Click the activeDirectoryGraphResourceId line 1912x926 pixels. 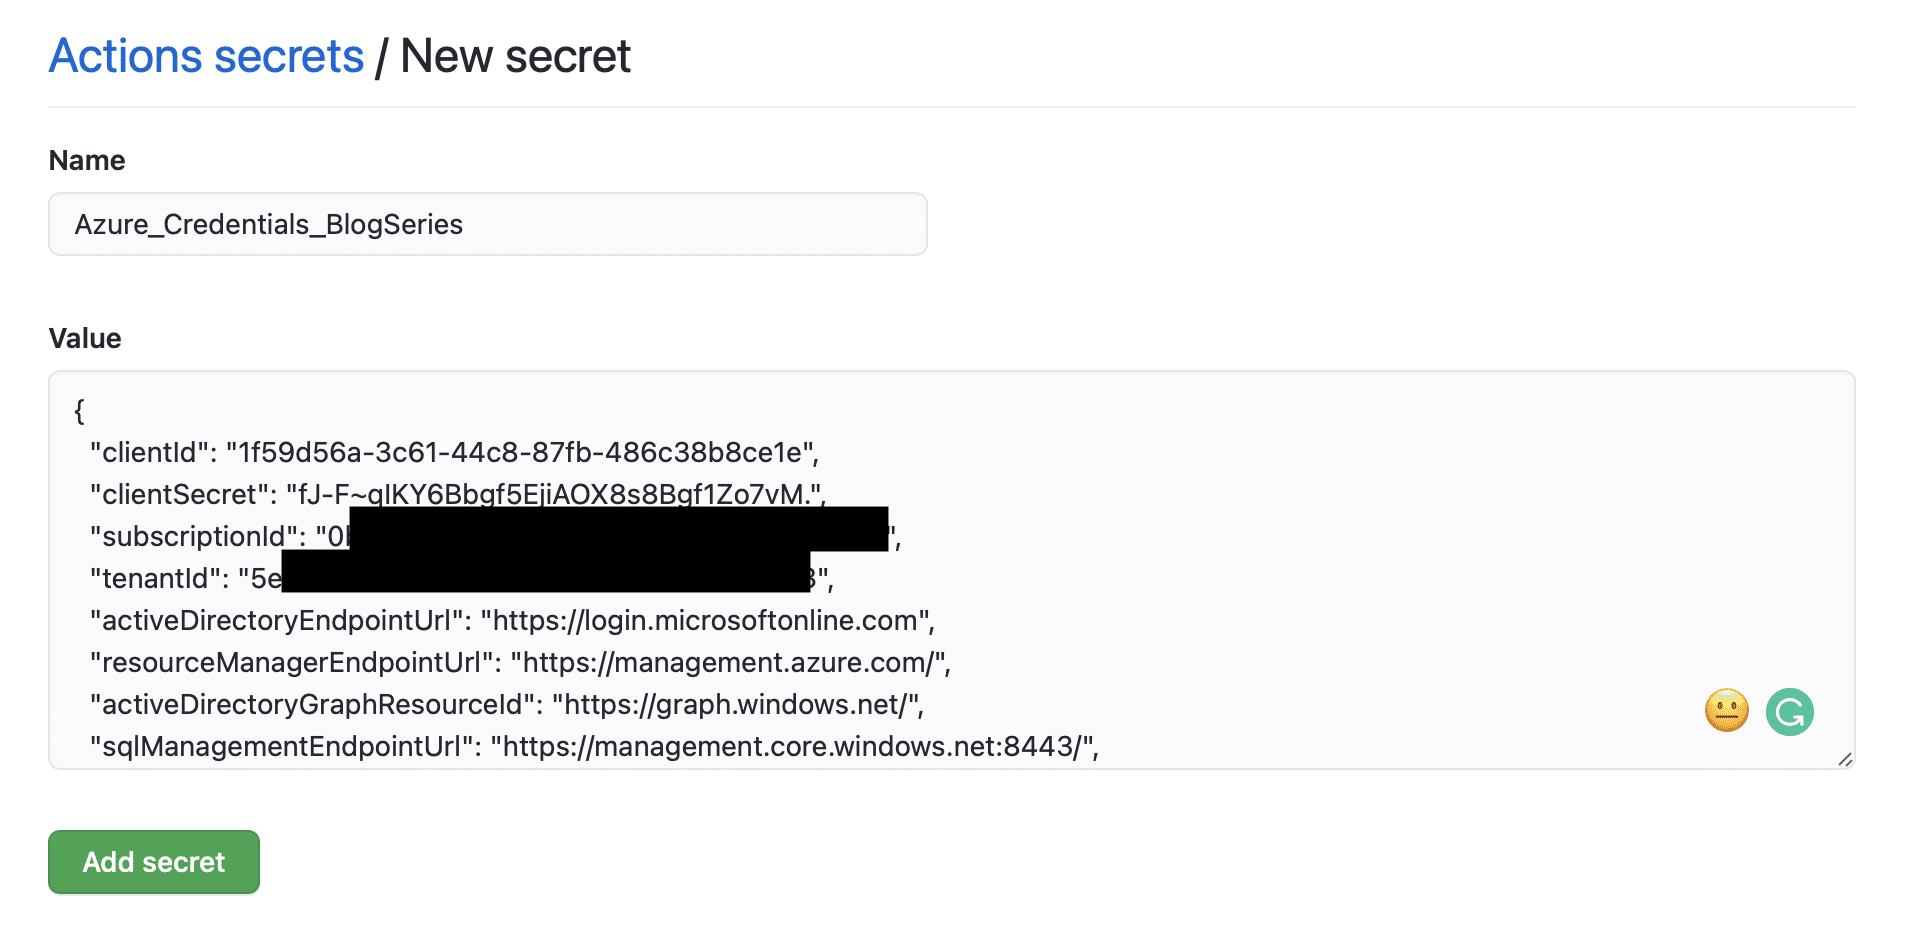pos(507,705)
